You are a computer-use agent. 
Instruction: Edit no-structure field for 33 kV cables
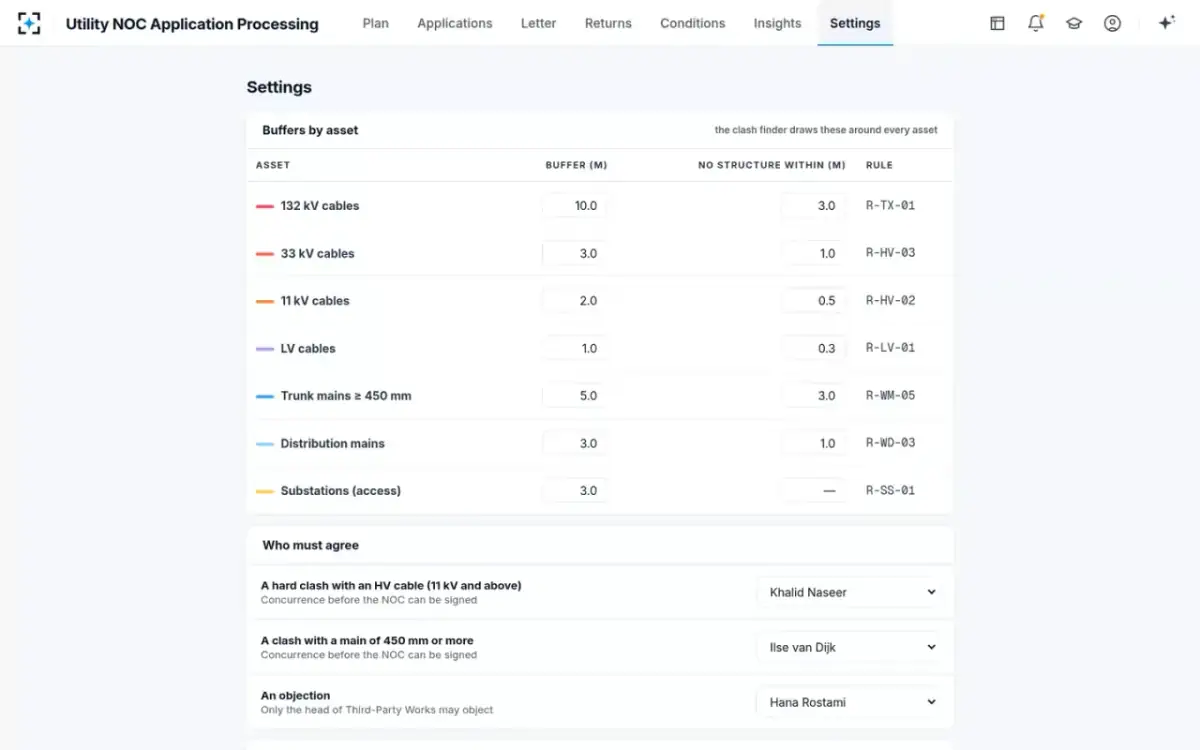coord(813,253)
